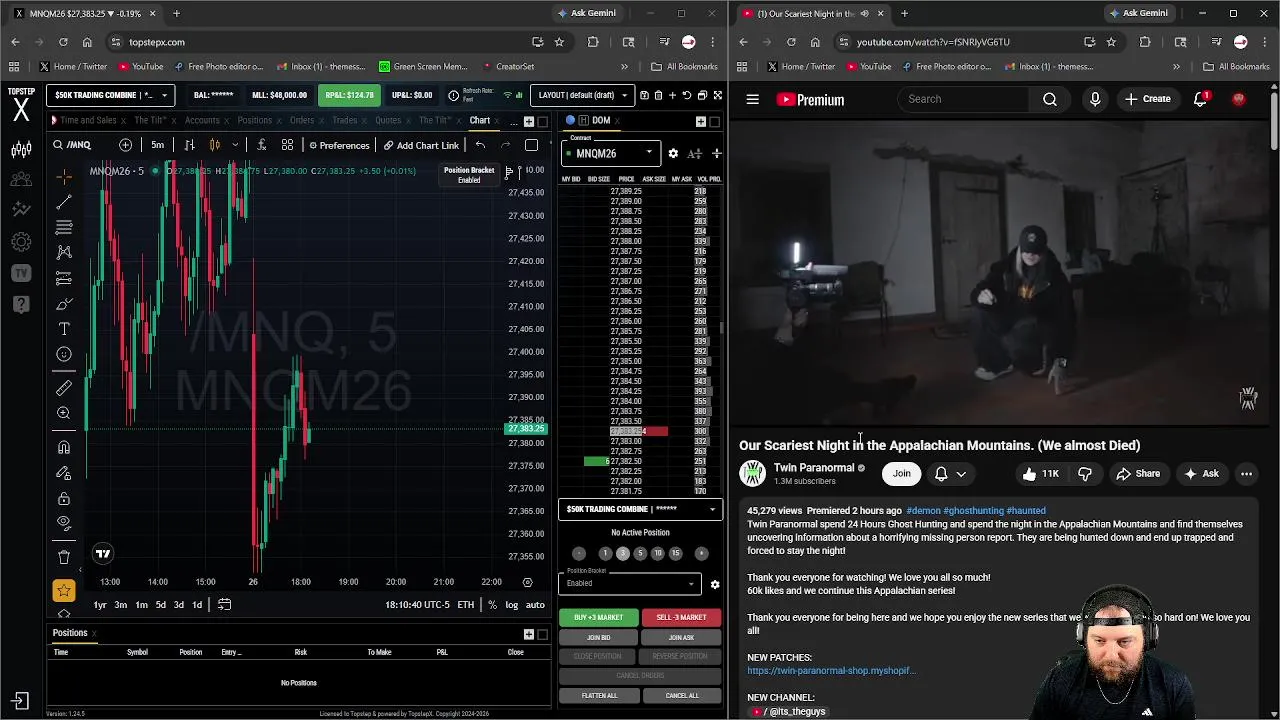Select quantity 10 order size button
1280x720 pixels.
[x=658, y=553]
